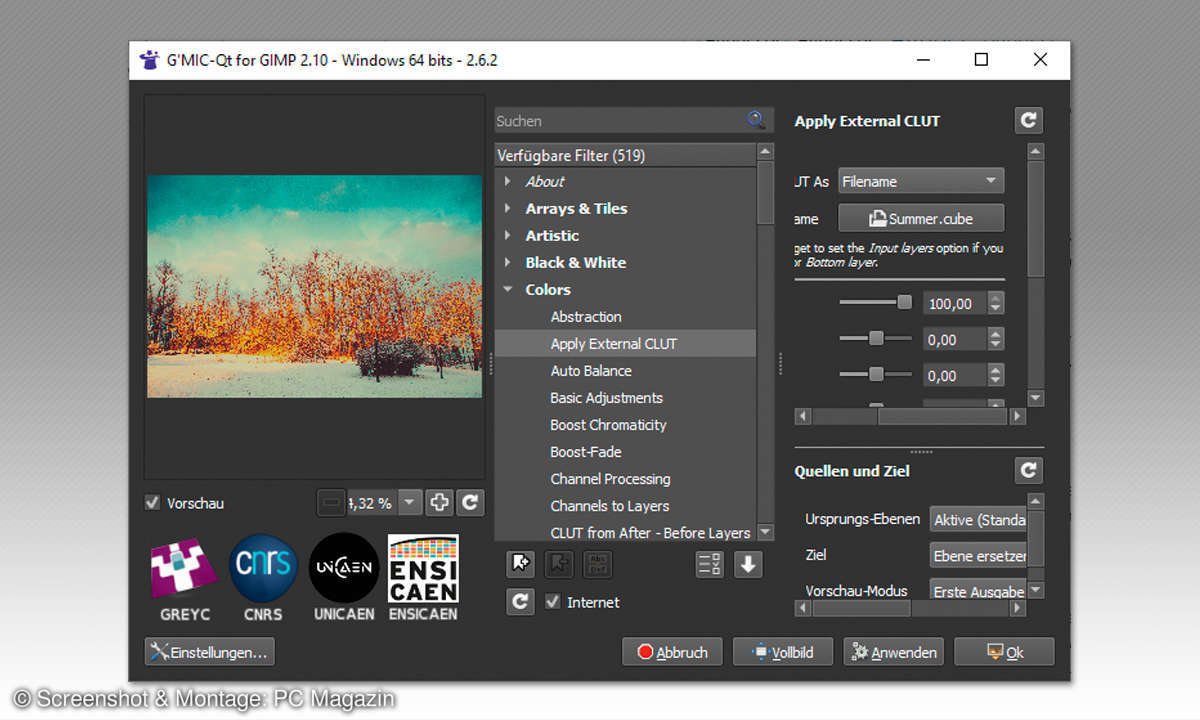The image size is (1200, 720).
Task: Zoom out of the preview with the minus button
Action: click(332, 503)
